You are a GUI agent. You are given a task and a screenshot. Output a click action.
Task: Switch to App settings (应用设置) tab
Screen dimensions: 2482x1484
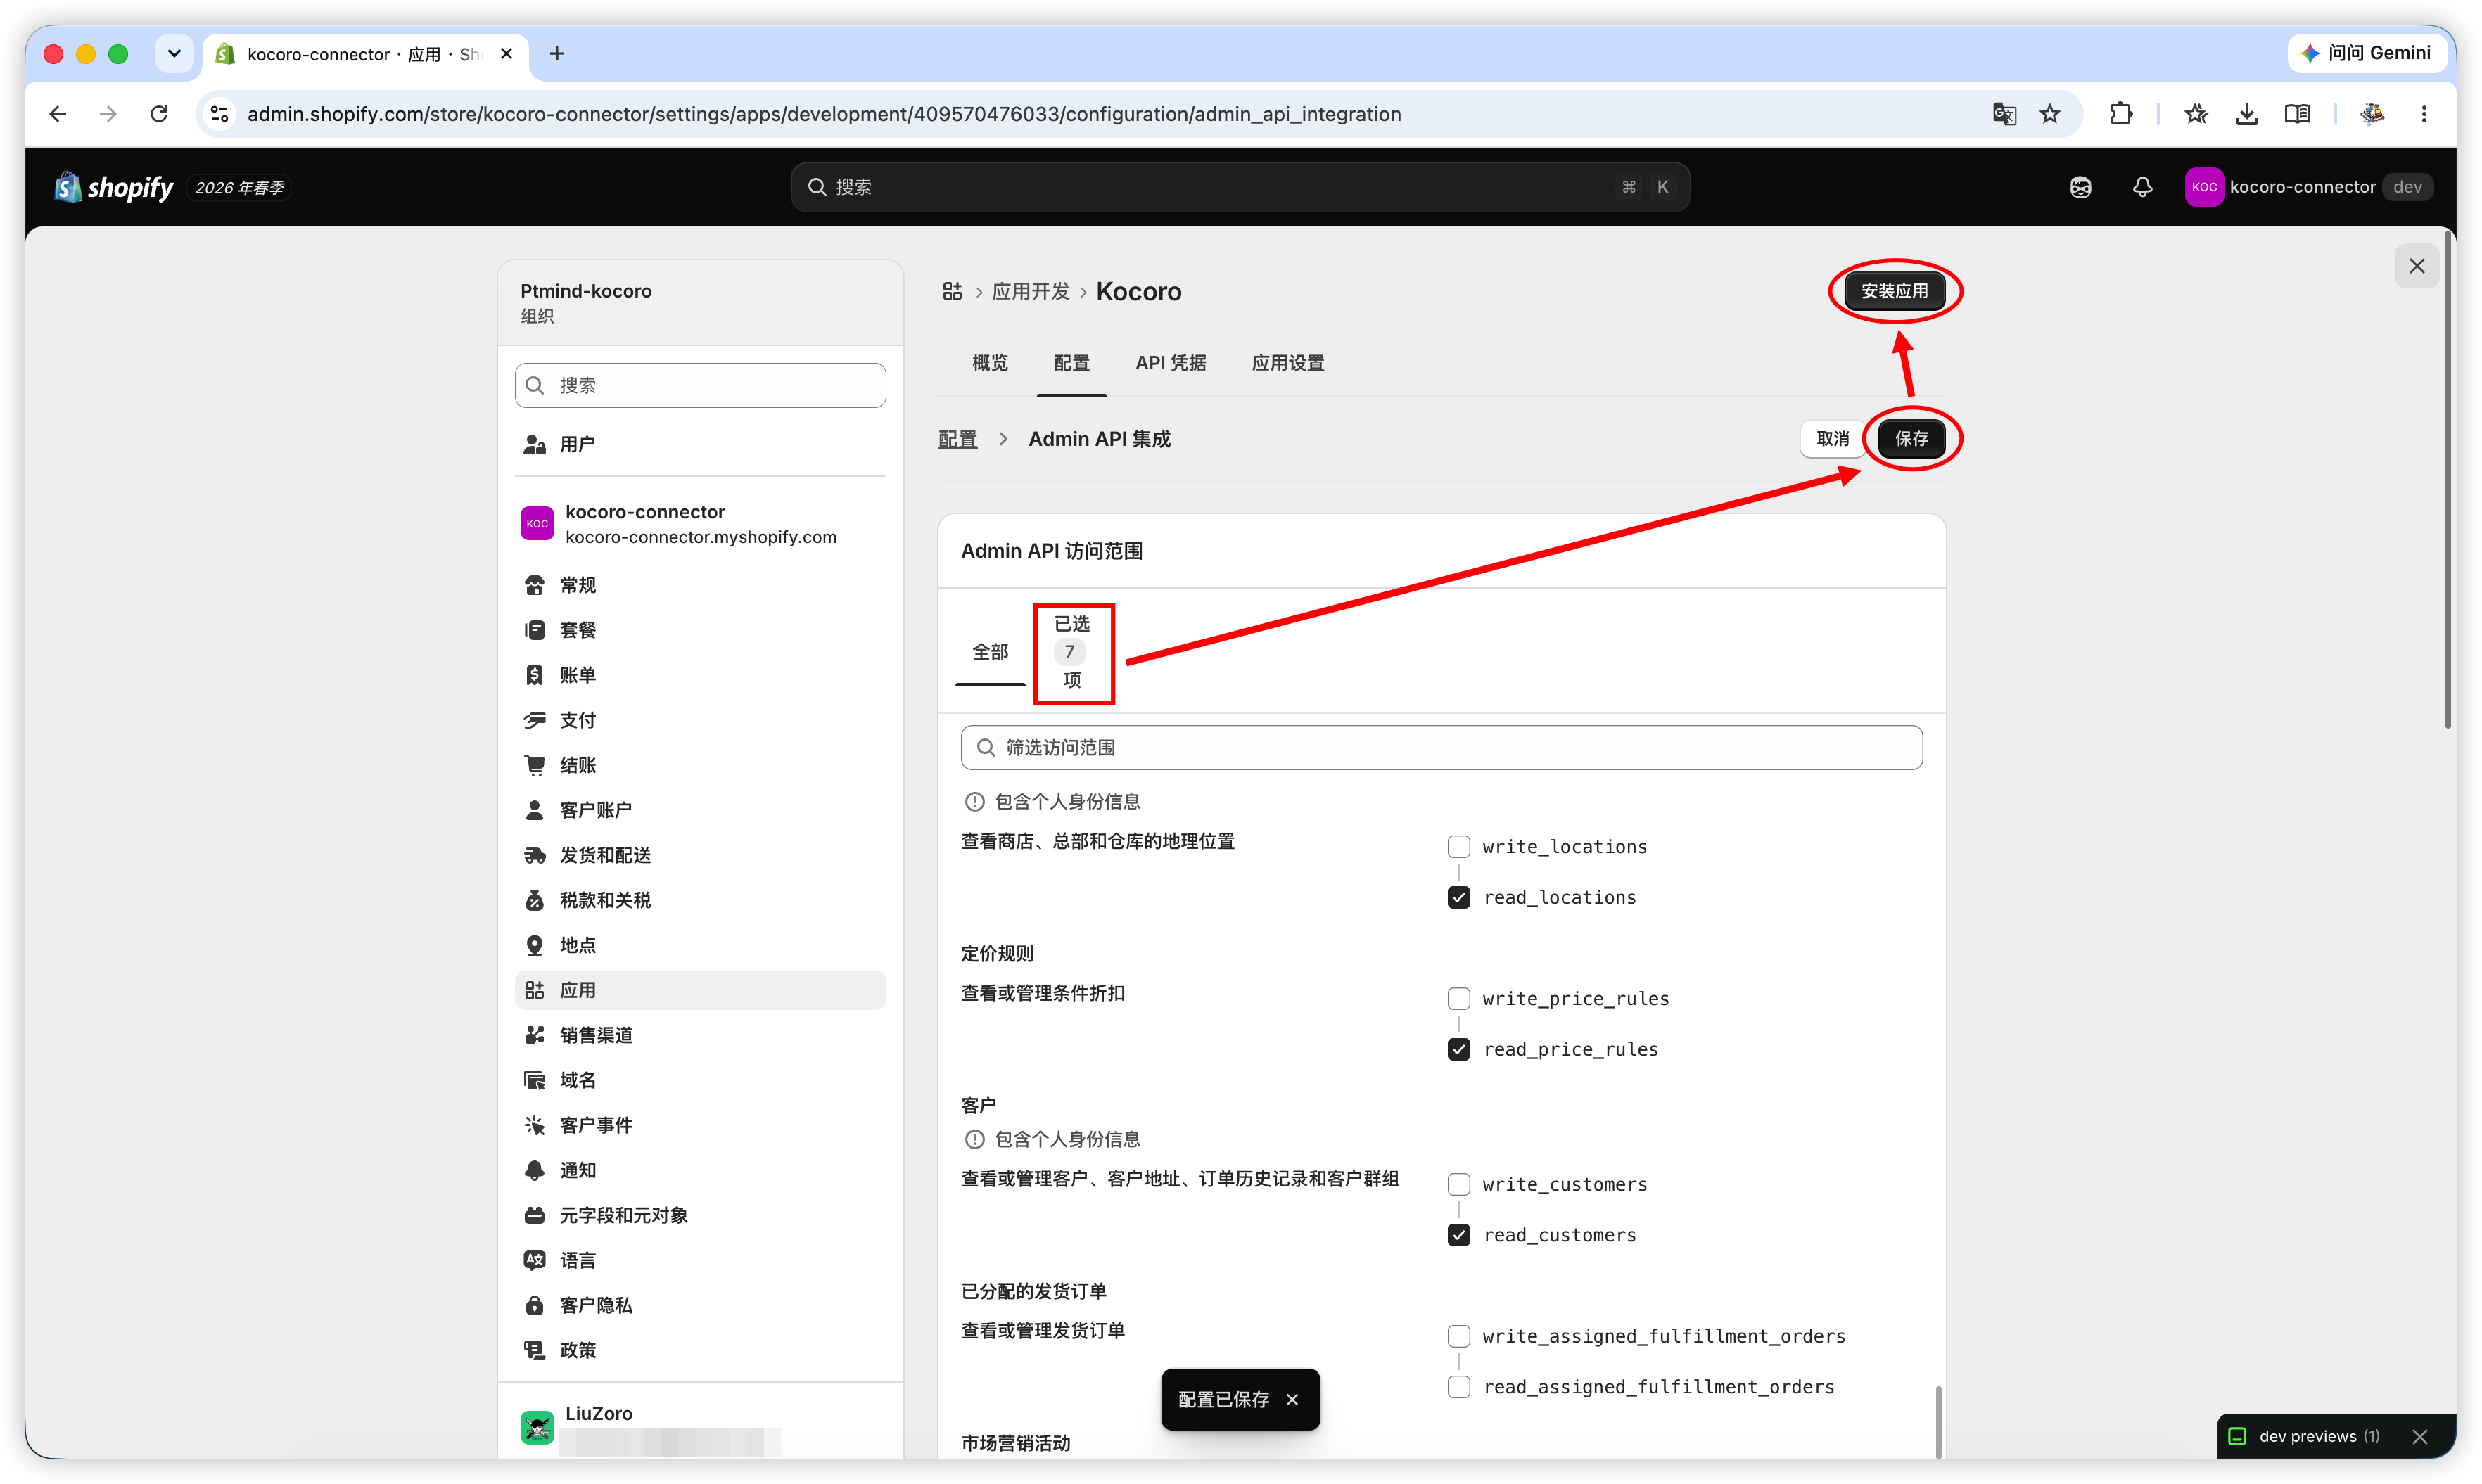(x=1288, y=363)
